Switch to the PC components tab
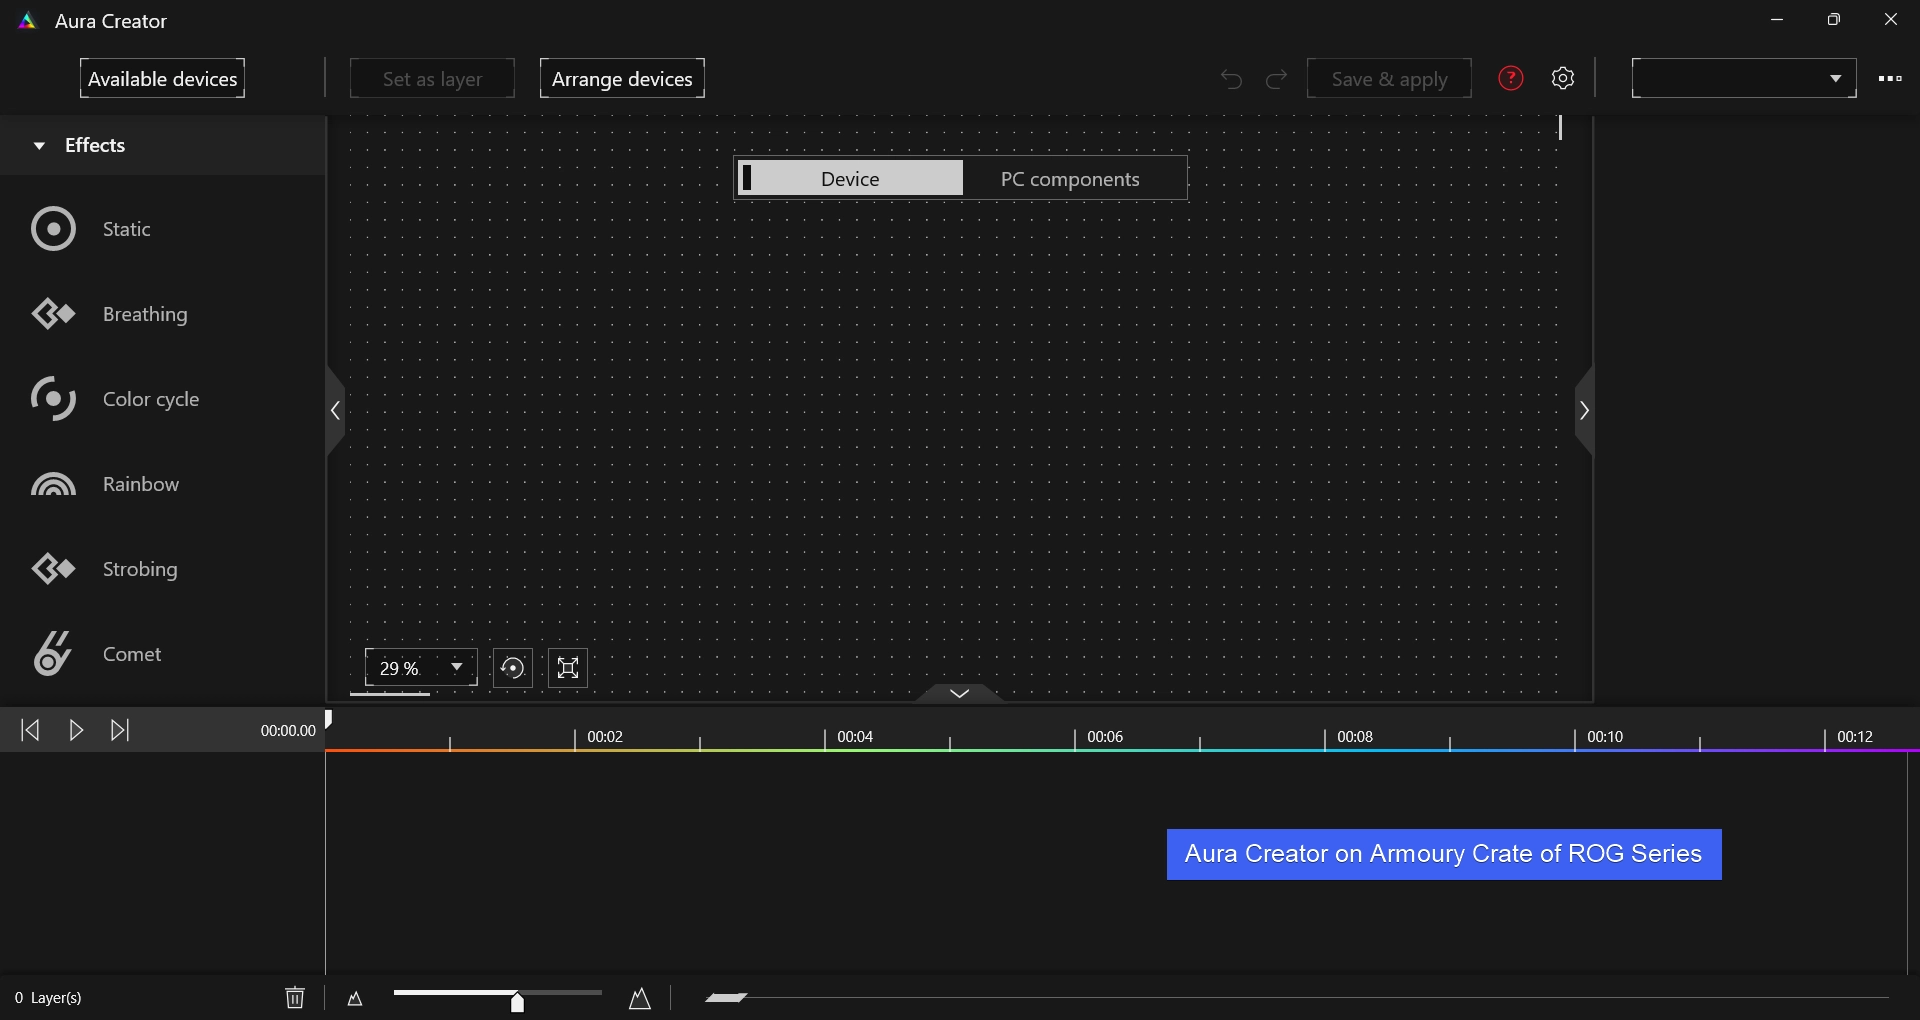Viewport: 1920px width, 1020px height. 1070,178
